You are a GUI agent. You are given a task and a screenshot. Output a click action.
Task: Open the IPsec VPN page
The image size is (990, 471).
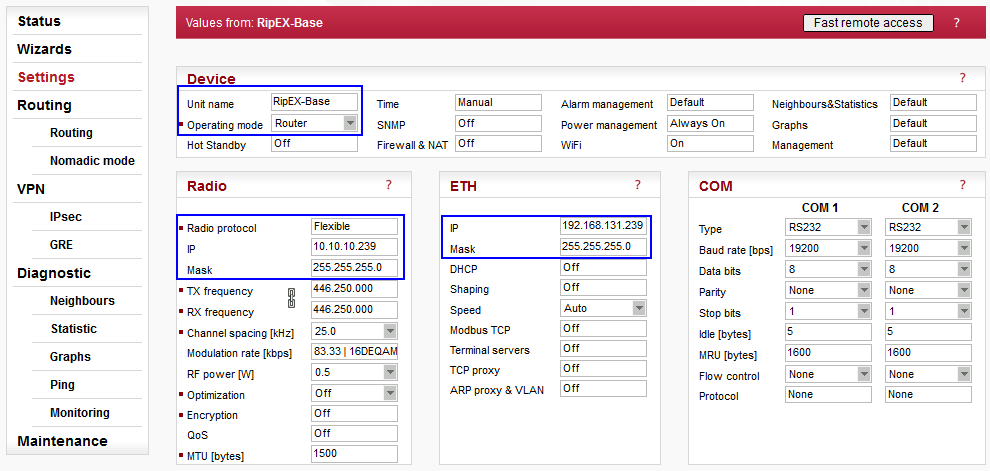[x=65, y=217]
